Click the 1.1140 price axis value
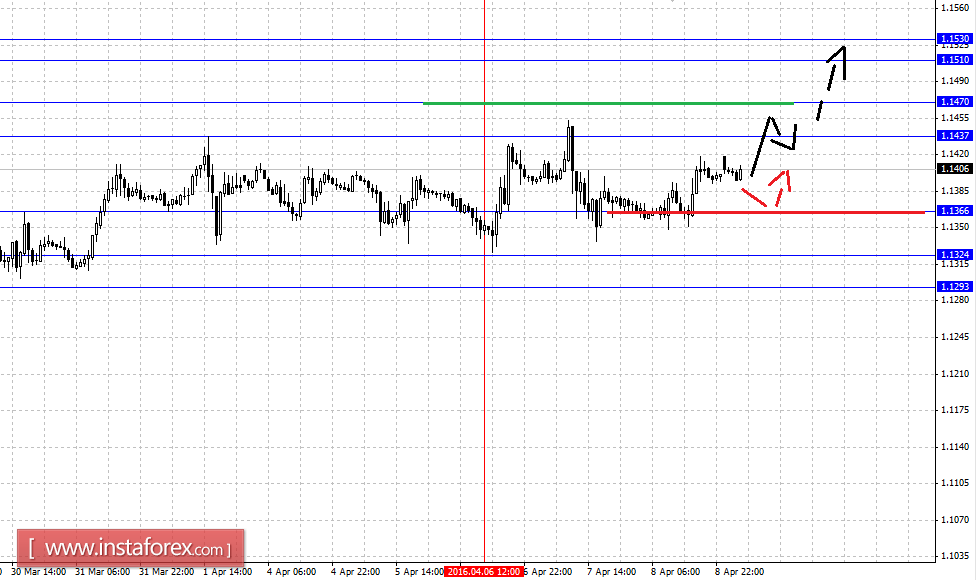This screenshot has width=977, height=580. 955,447
